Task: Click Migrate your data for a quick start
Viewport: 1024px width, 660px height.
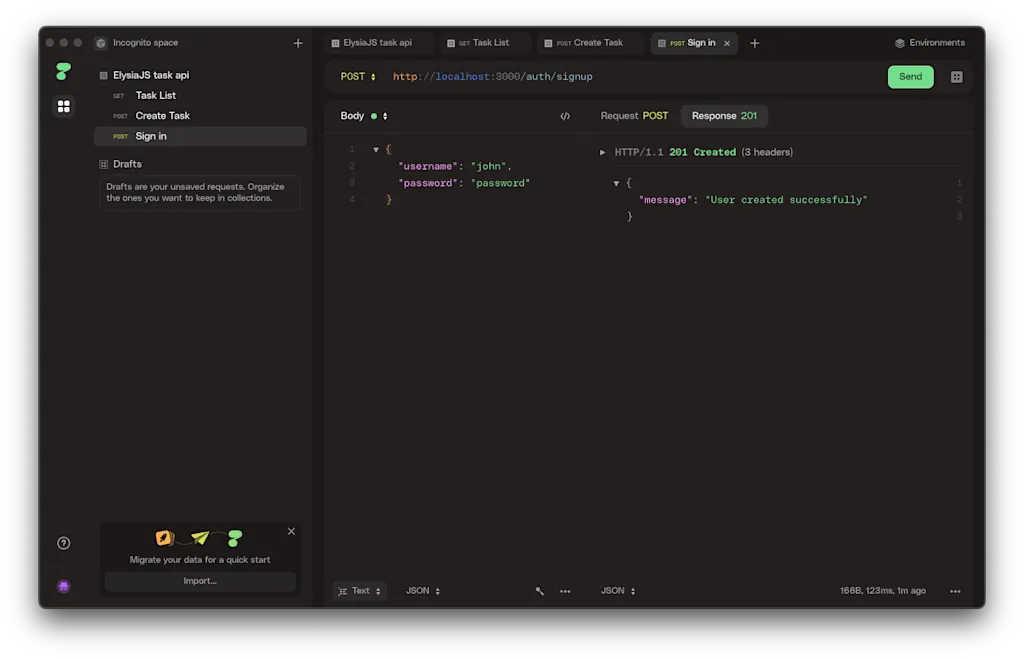Action: coord(200,560)
